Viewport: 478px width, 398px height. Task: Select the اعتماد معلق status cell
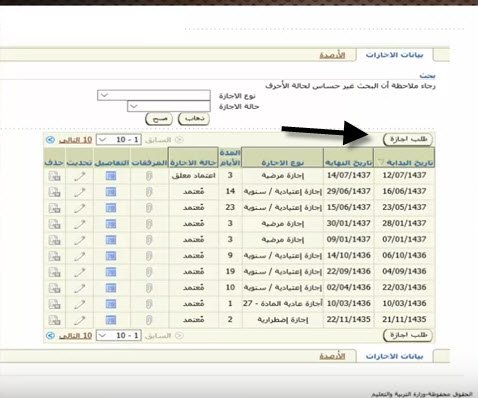click(193, 175)
